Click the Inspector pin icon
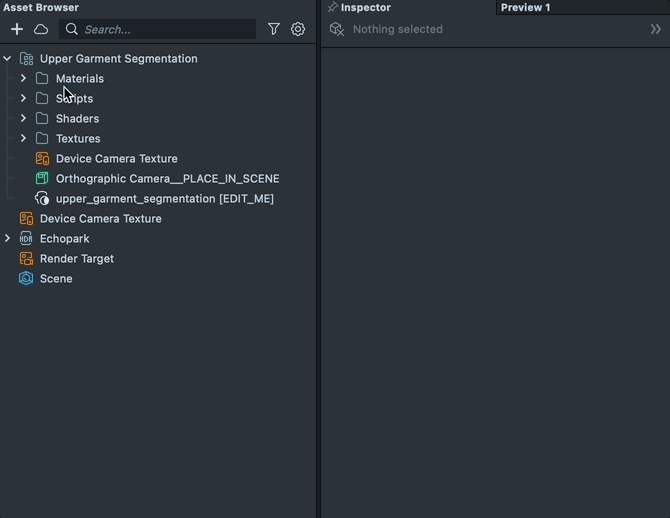670x518 pixels. pos(333,8)
